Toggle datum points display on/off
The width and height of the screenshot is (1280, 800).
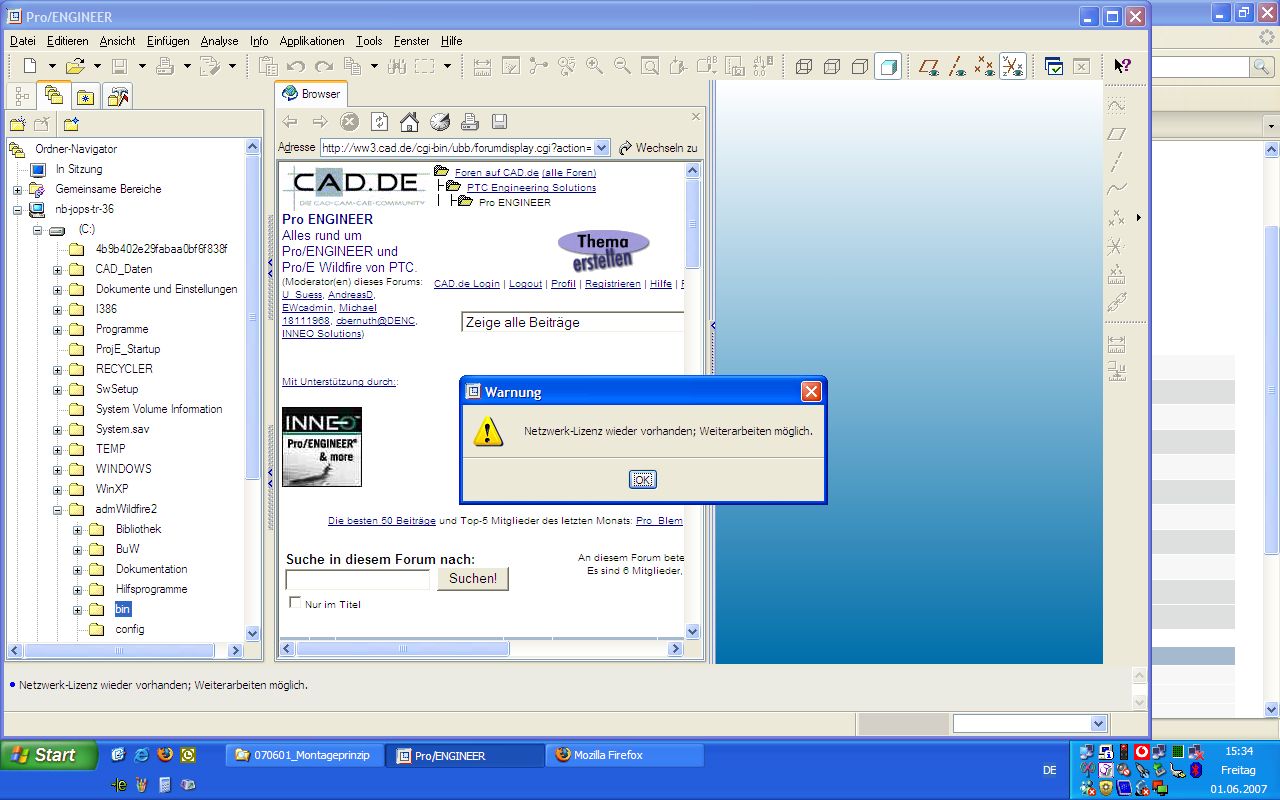point(985,66)
